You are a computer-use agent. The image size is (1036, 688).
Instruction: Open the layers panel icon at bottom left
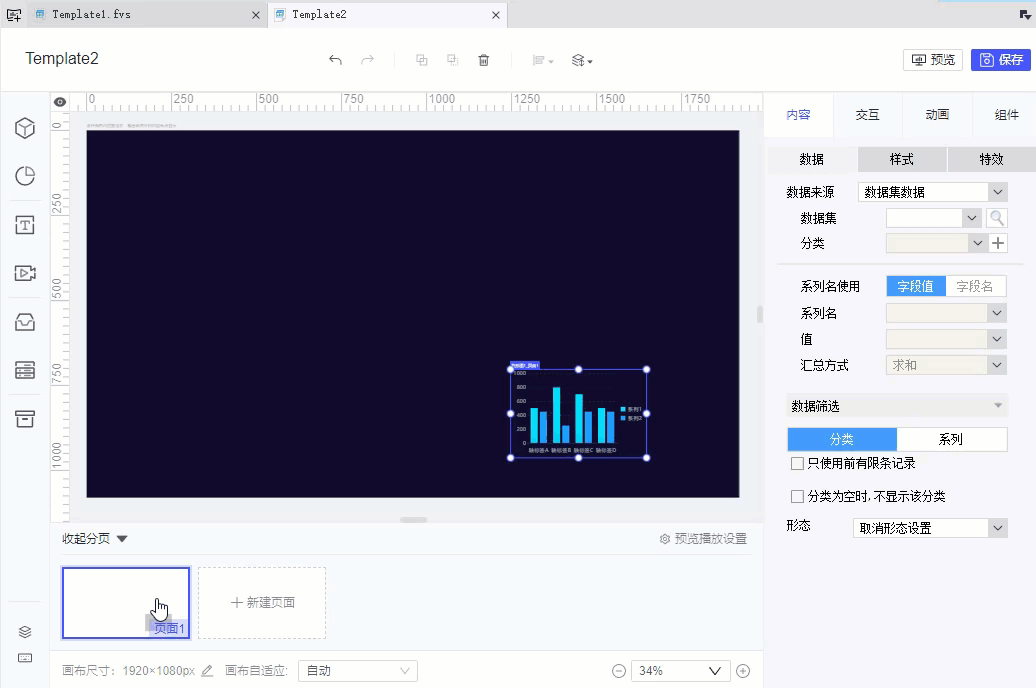(x=25, y=632)
